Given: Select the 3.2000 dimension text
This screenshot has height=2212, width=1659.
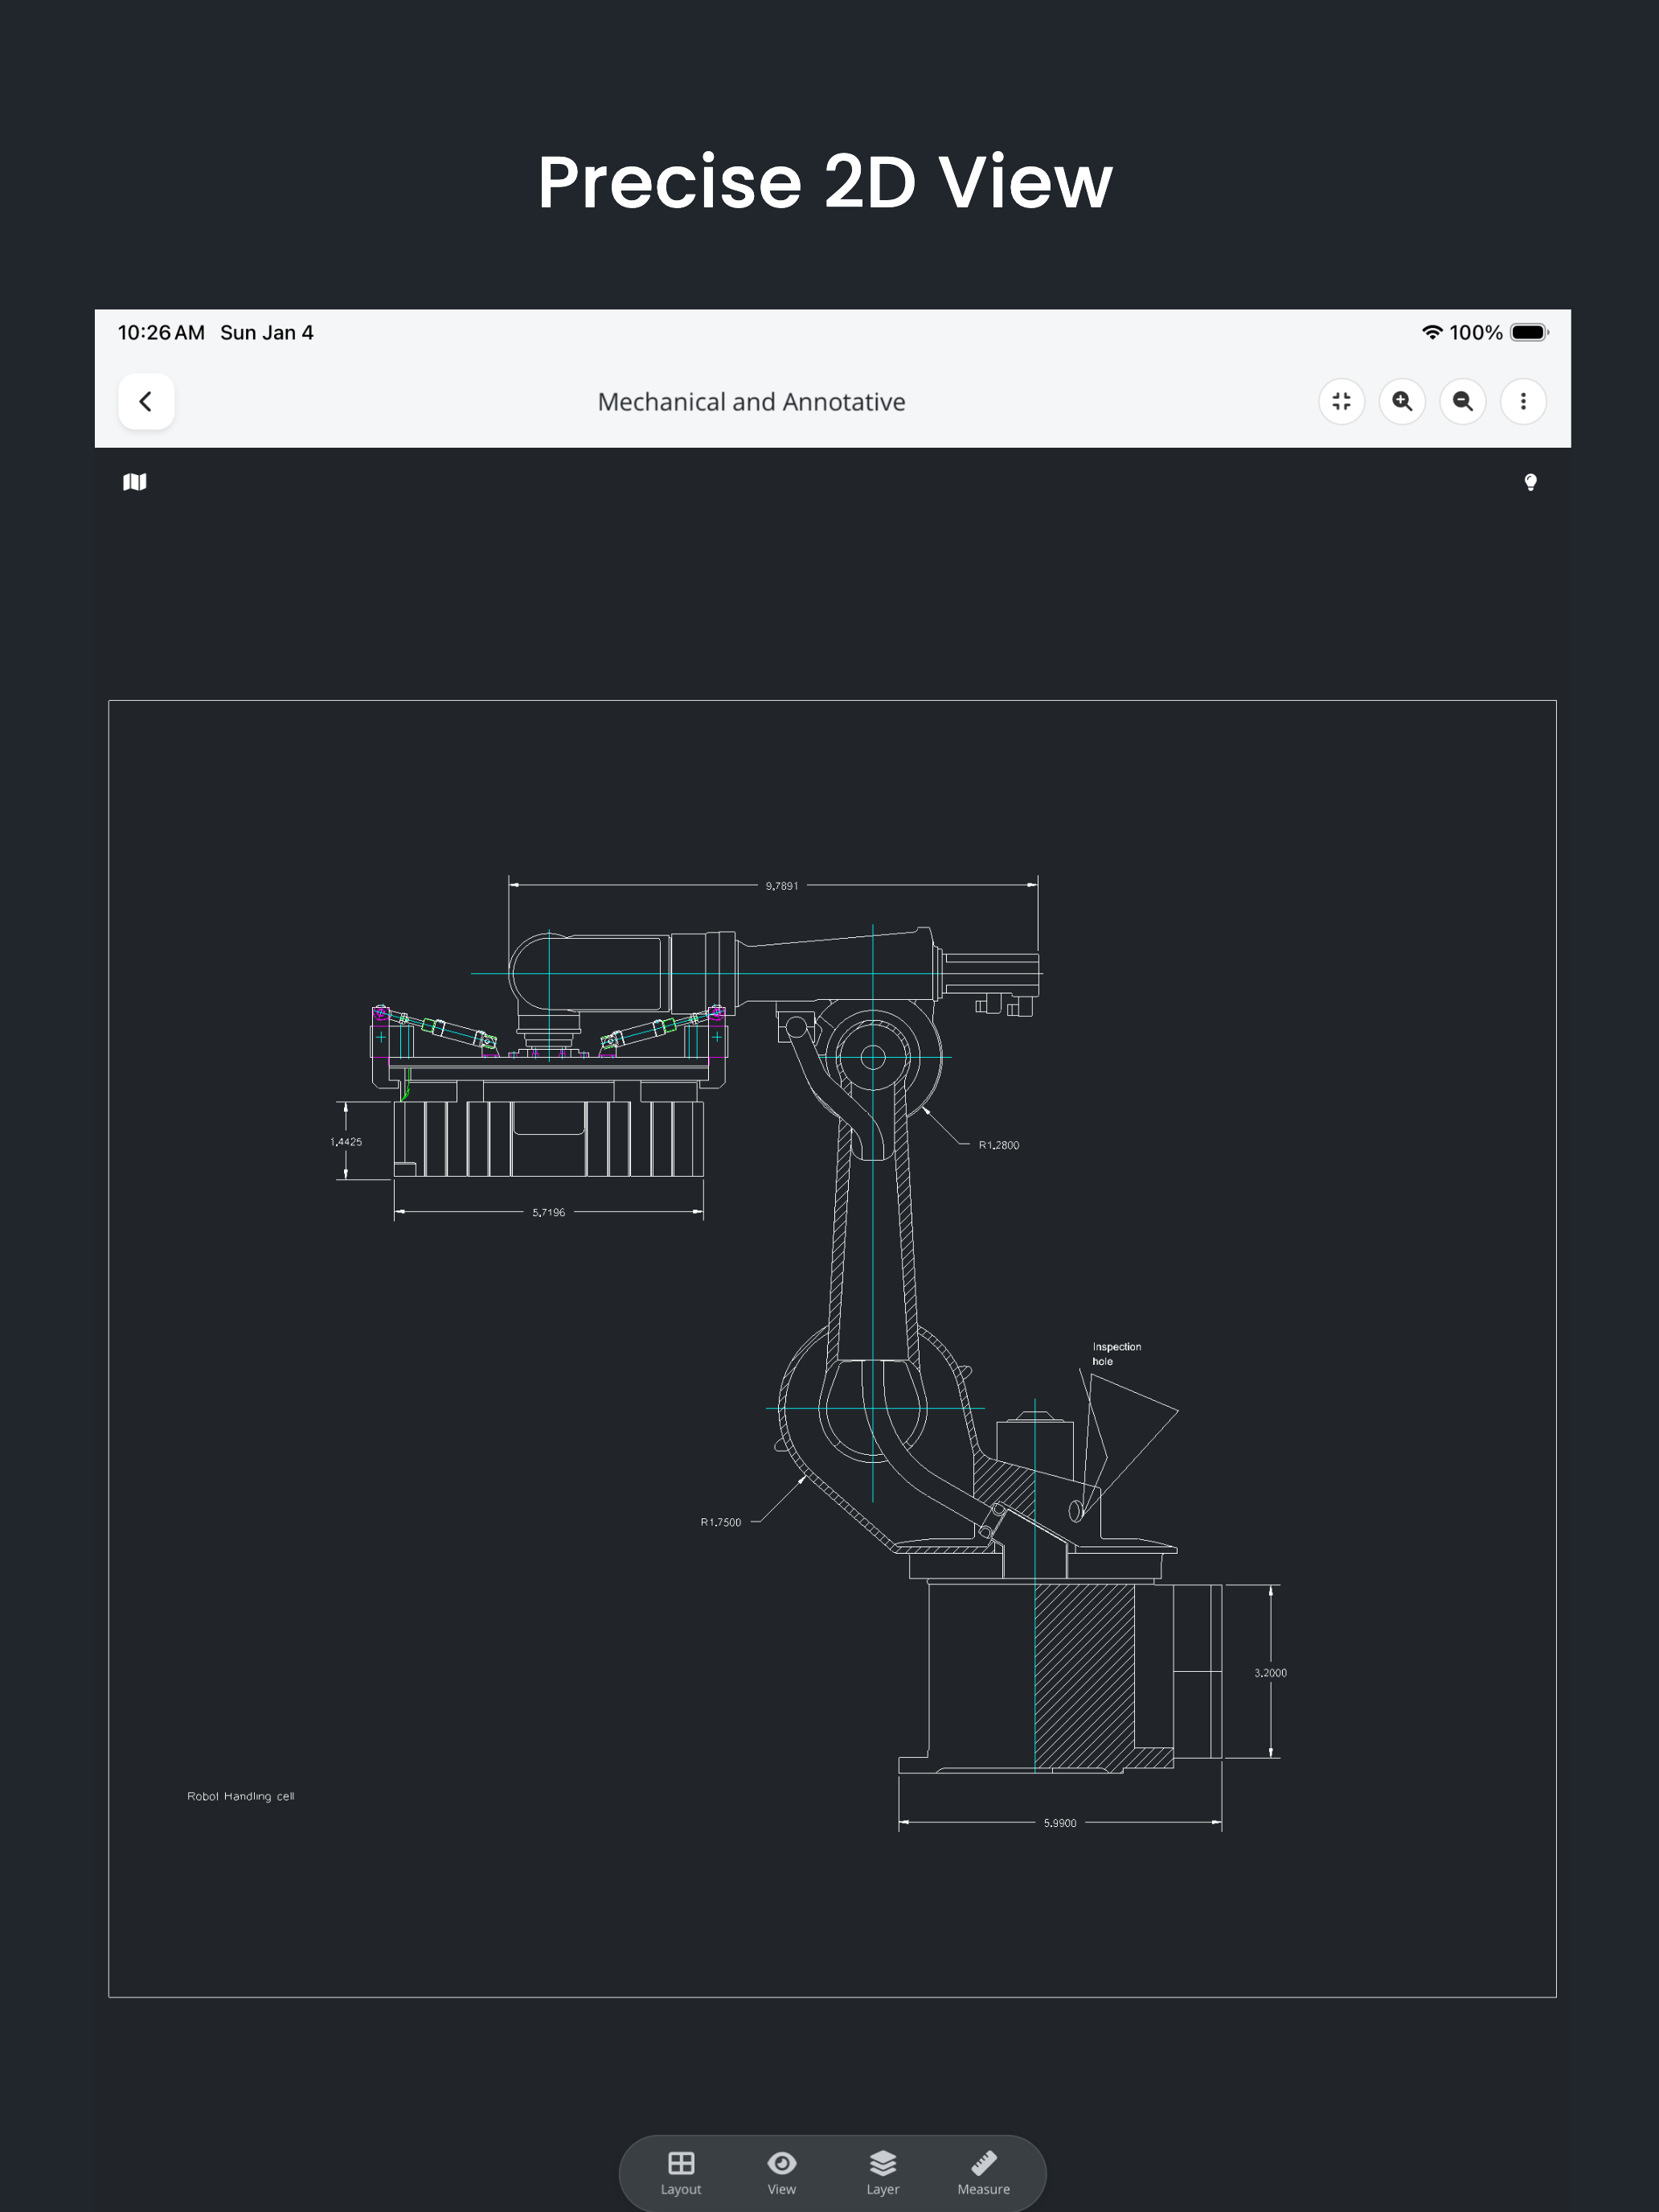Looking at the screenshot, I should pyautogui.click(x=1270, y=1673).
